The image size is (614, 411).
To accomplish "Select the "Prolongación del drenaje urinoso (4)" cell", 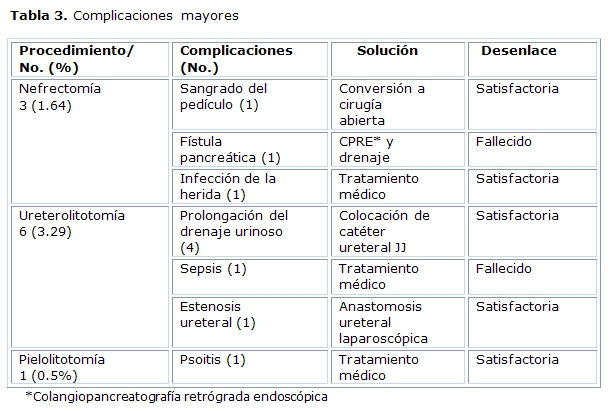I will click(x=233, y=231).
